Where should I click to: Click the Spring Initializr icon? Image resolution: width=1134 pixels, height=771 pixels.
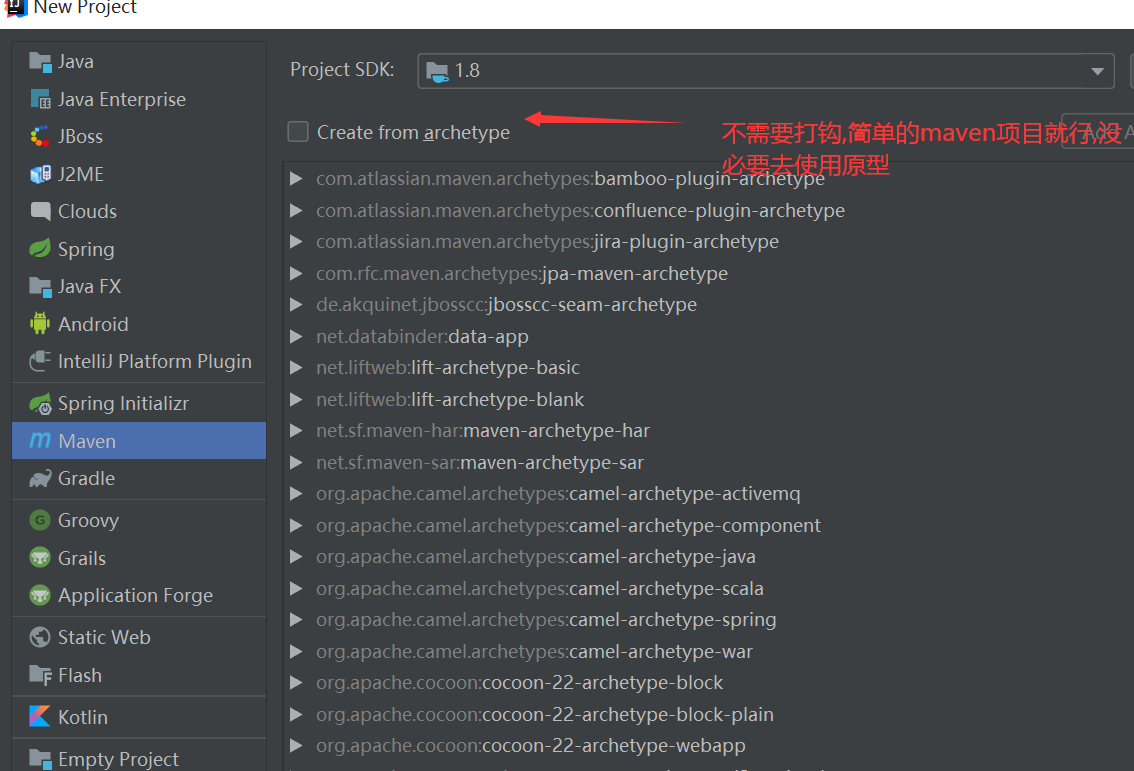[x=40, y=404]
